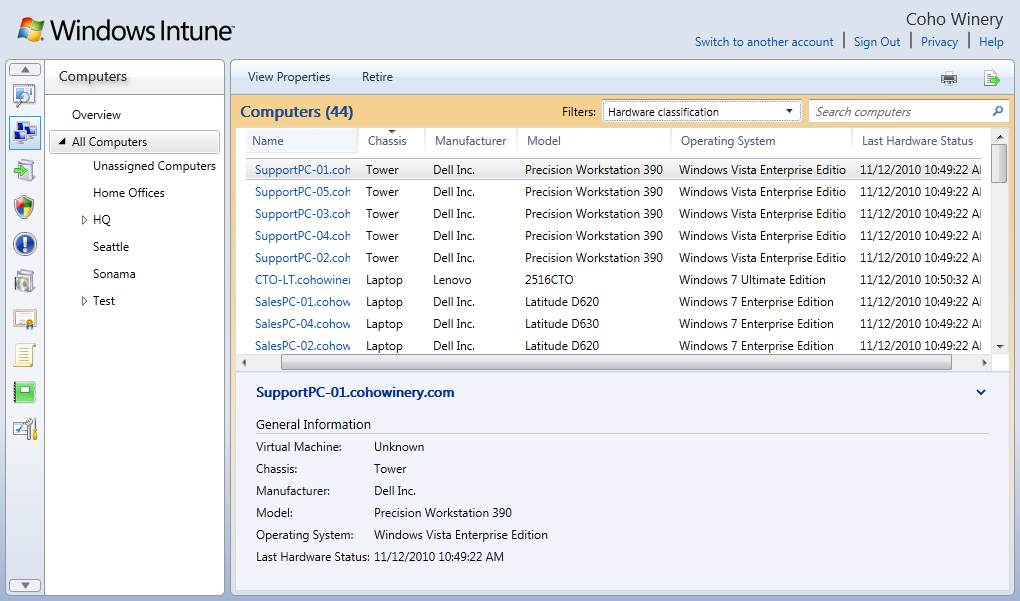Sort by the Chassis column header

coord(392,140)
